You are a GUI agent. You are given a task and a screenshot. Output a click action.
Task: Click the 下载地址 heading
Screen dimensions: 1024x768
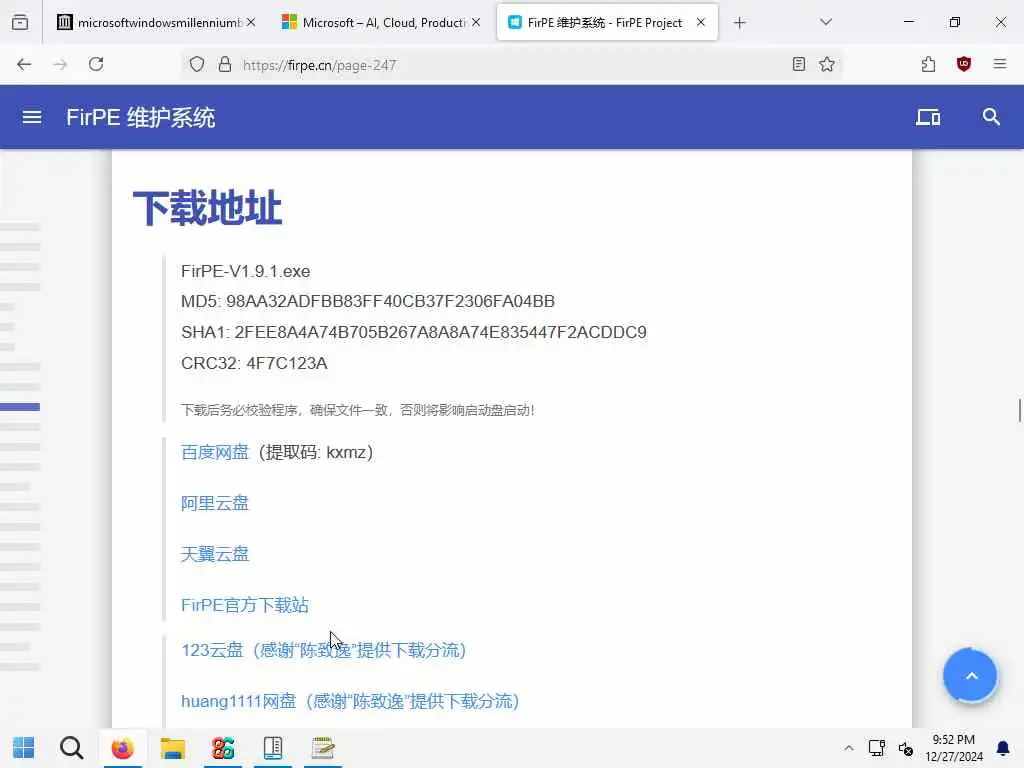tap(207, 208)
